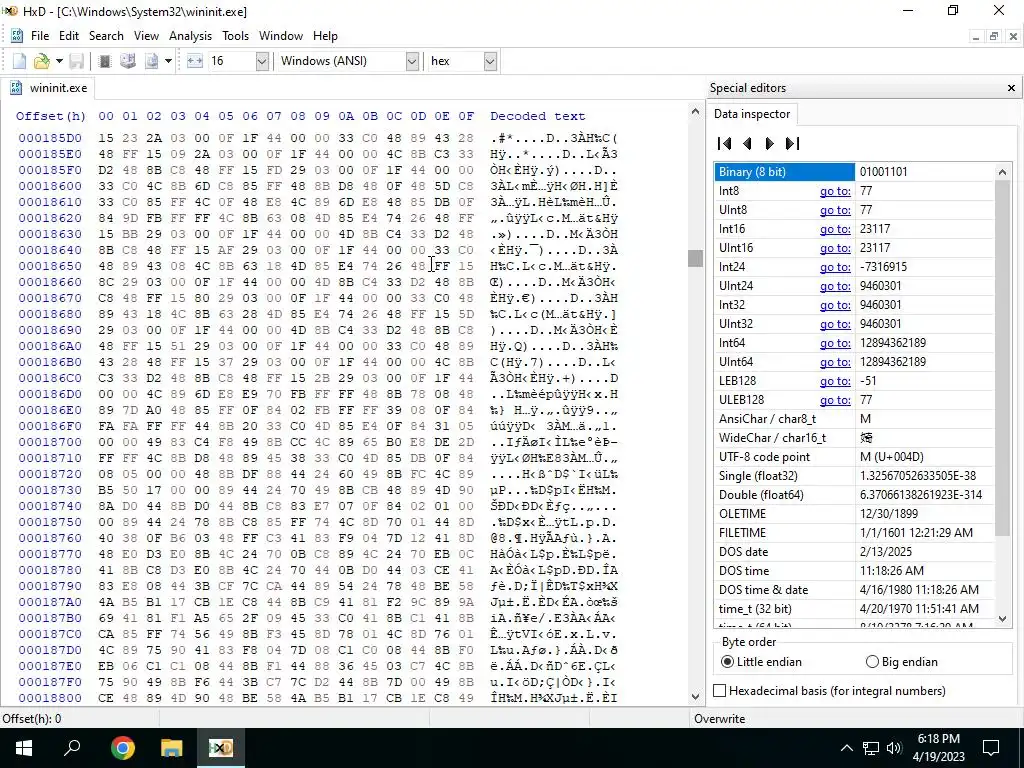The height and width of the screenshot is (768, 1024).
Task: Open the Analysis menu
Action: click(x=190, y=36)
